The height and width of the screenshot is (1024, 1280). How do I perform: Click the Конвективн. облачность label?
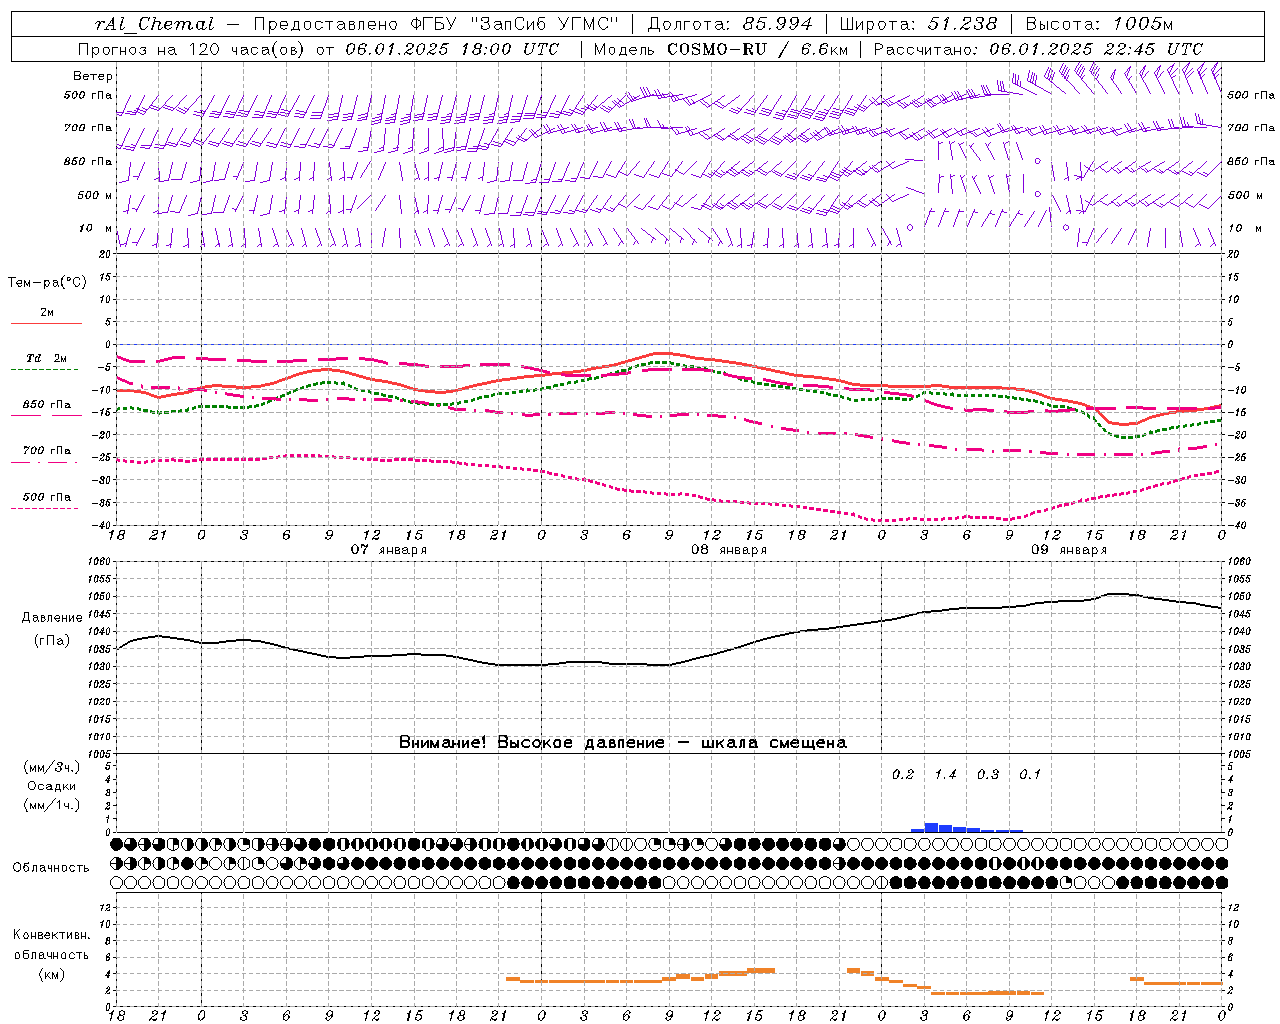52,945
